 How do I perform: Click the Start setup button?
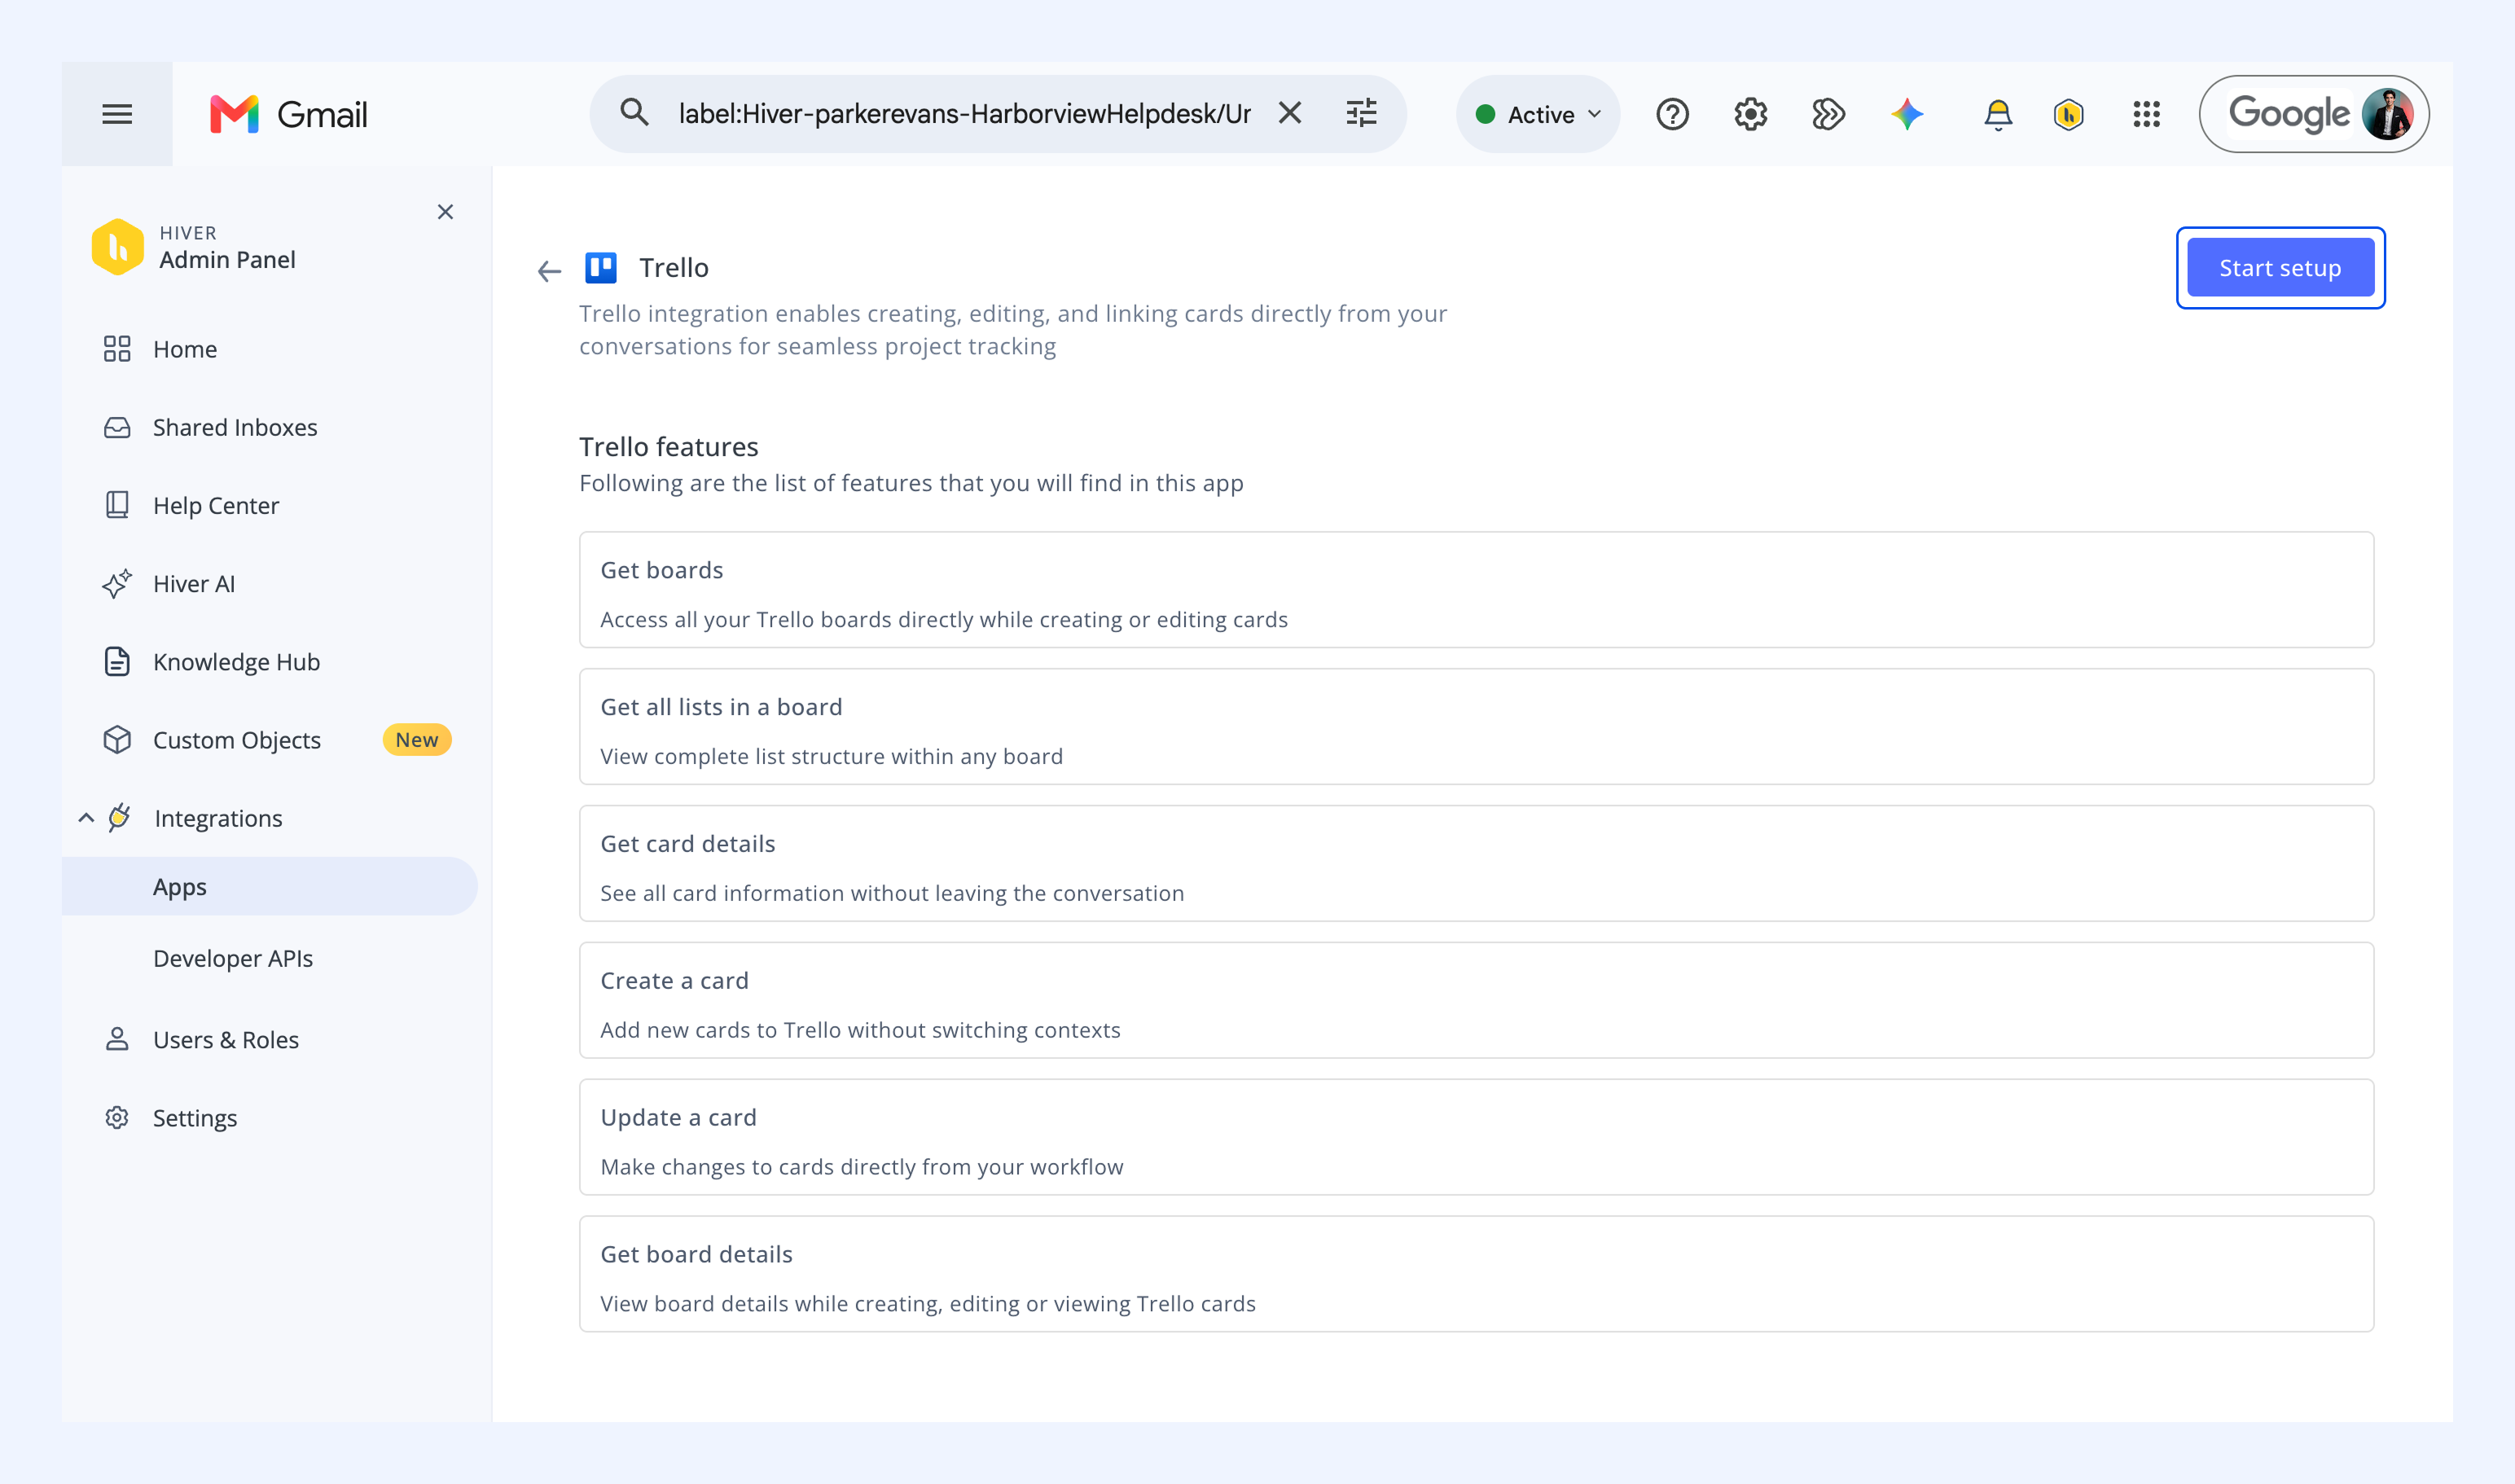pos(2280,267)
